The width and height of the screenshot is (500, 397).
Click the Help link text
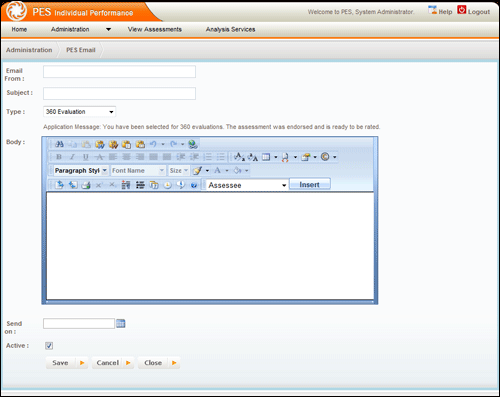pyautogui.click(x=445, y=12)
